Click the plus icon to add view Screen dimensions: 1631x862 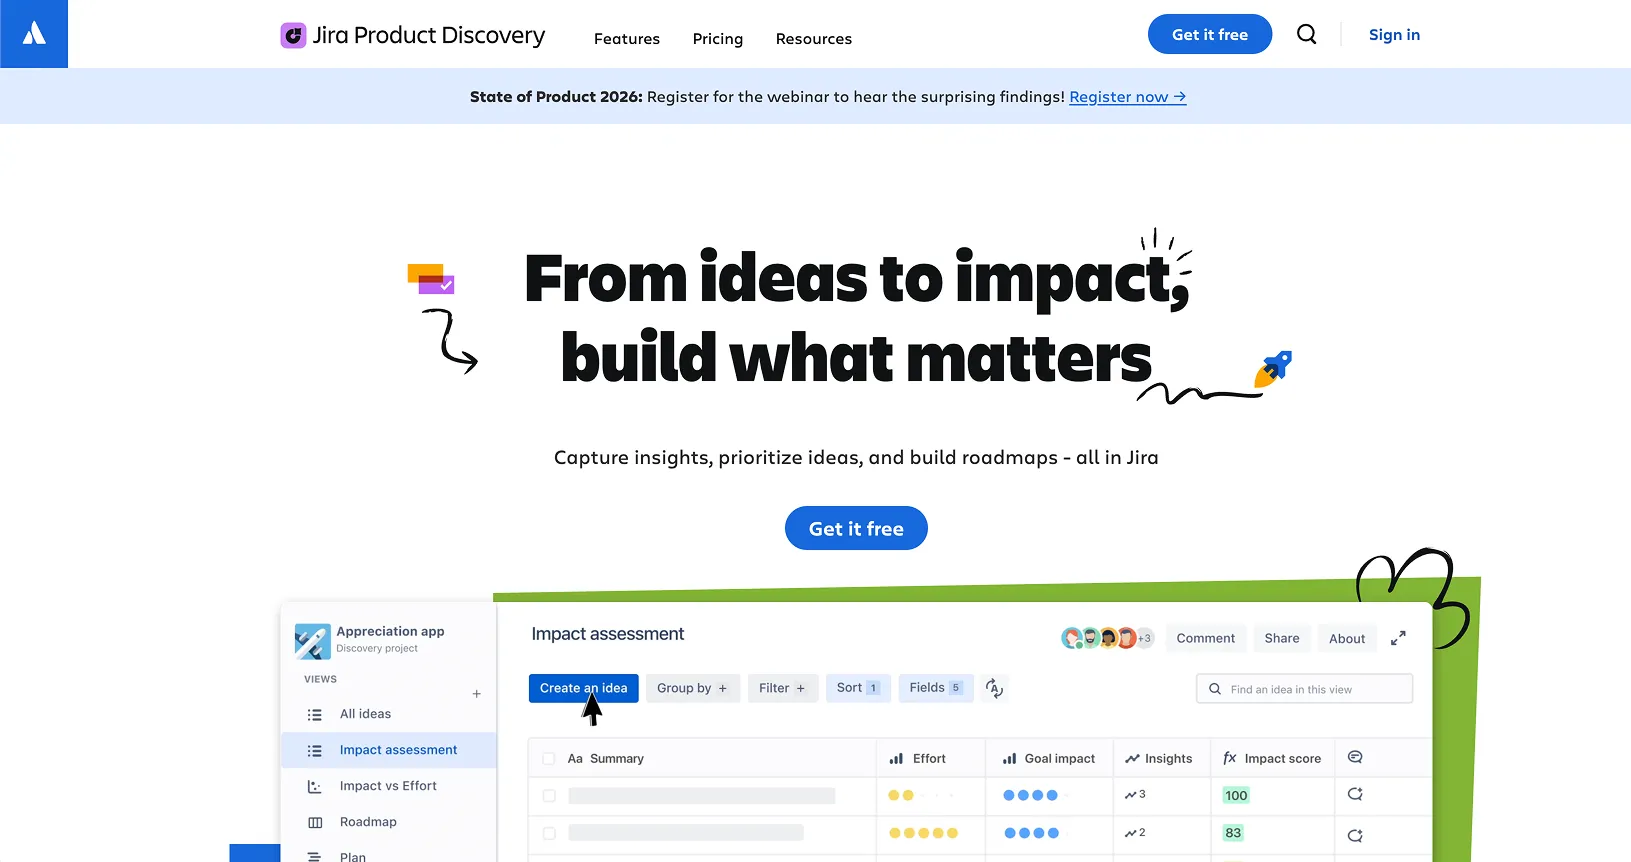477,694
